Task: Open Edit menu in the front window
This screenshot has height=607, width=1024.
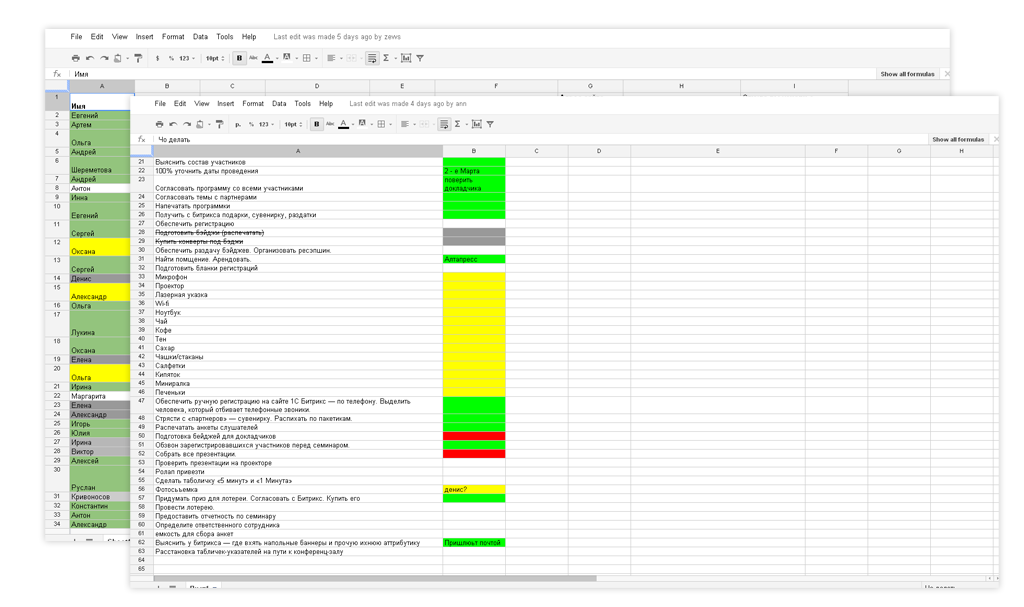Action: pyautogui.click(x=180, y=103)
